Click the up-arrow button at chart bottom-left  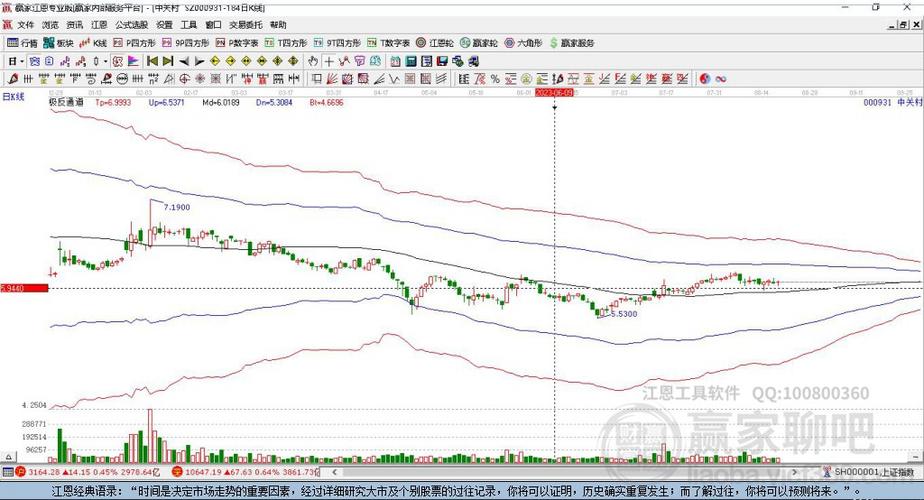point(9,457)
